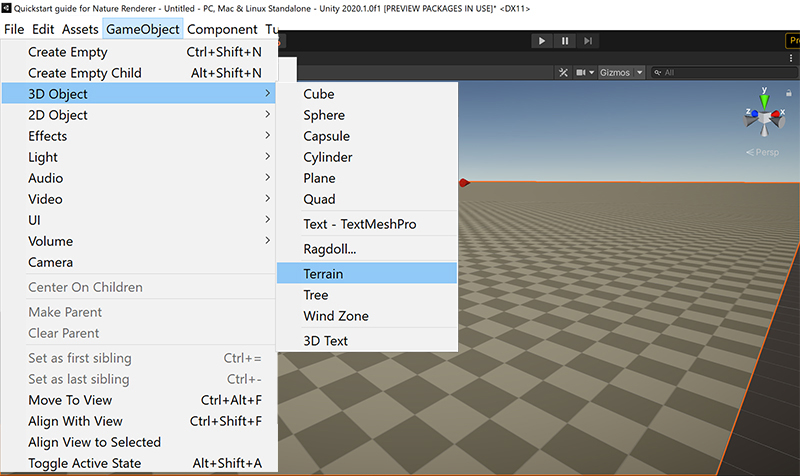Open the scene camera settings dropdown
The height and width of the screenshot is (476, 800).
pyautogui.click(x=584, y=73)
